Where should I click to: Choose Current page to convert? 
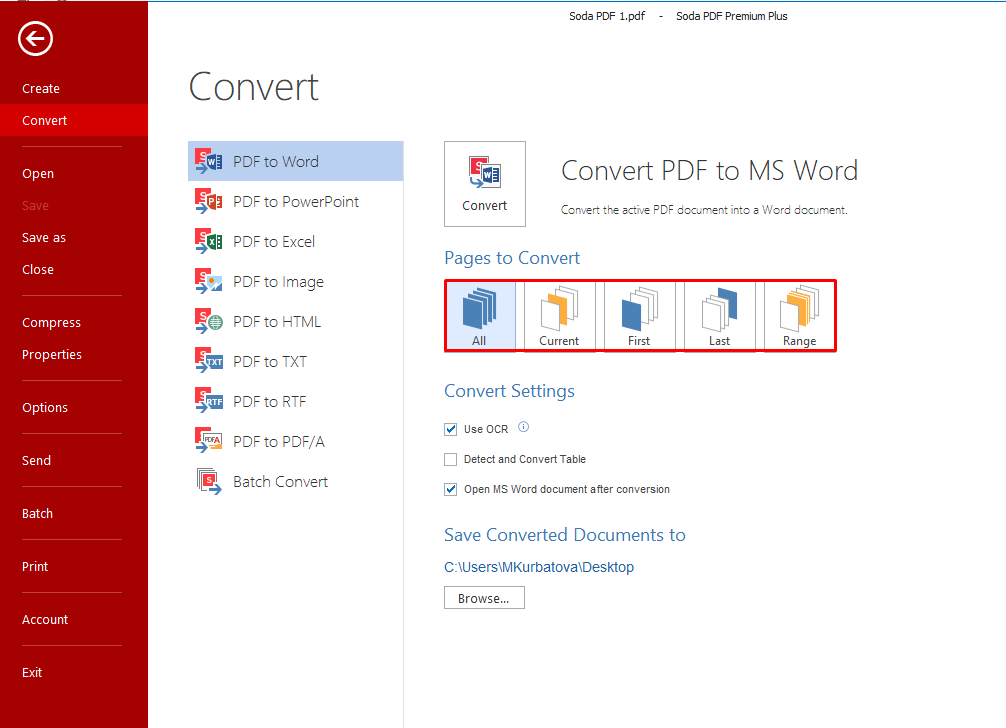(559, 316)
